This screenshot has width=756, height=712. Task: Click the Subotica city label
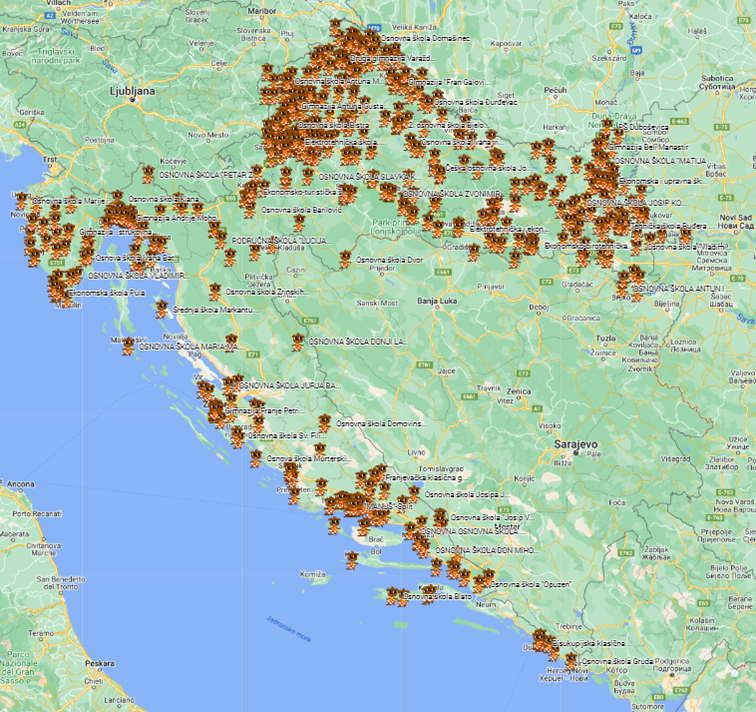717,78
